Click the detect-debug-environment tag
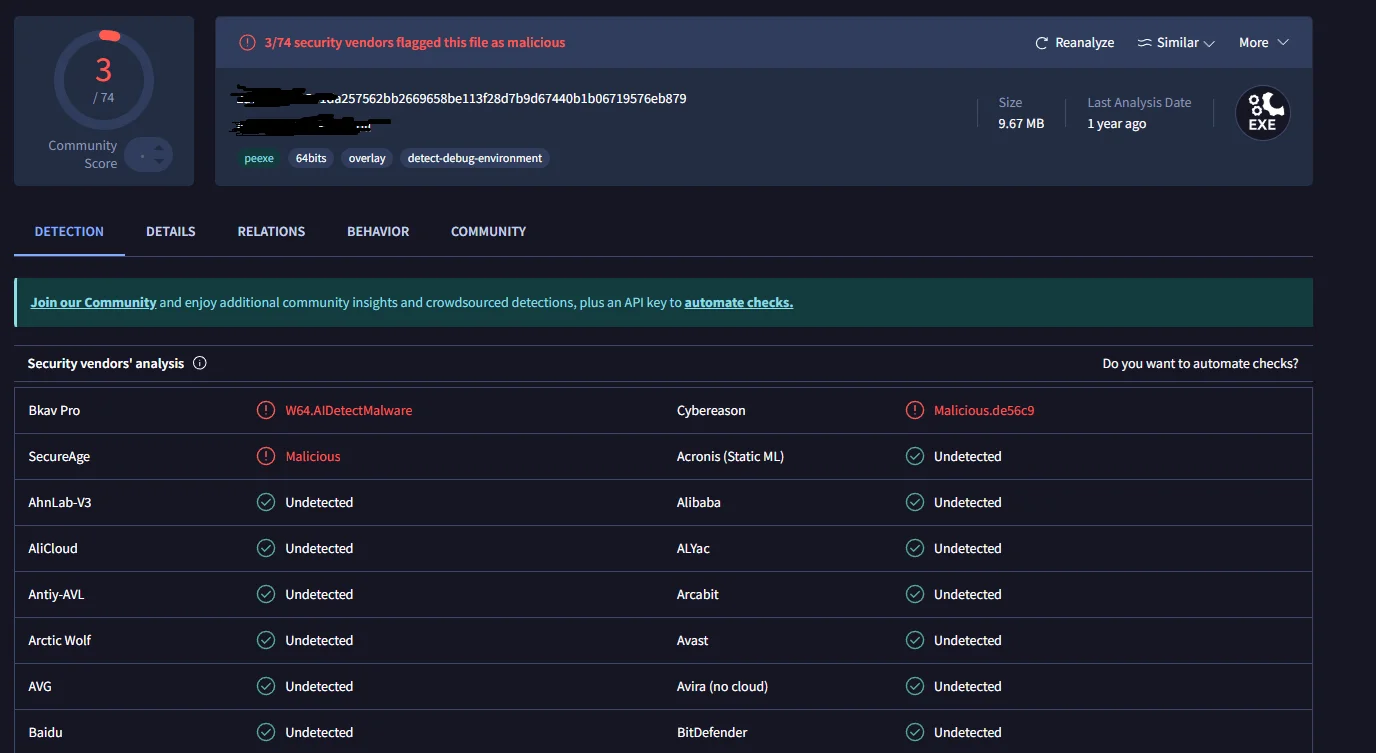Screen dimensions: 1376x753 pos(475,158)
